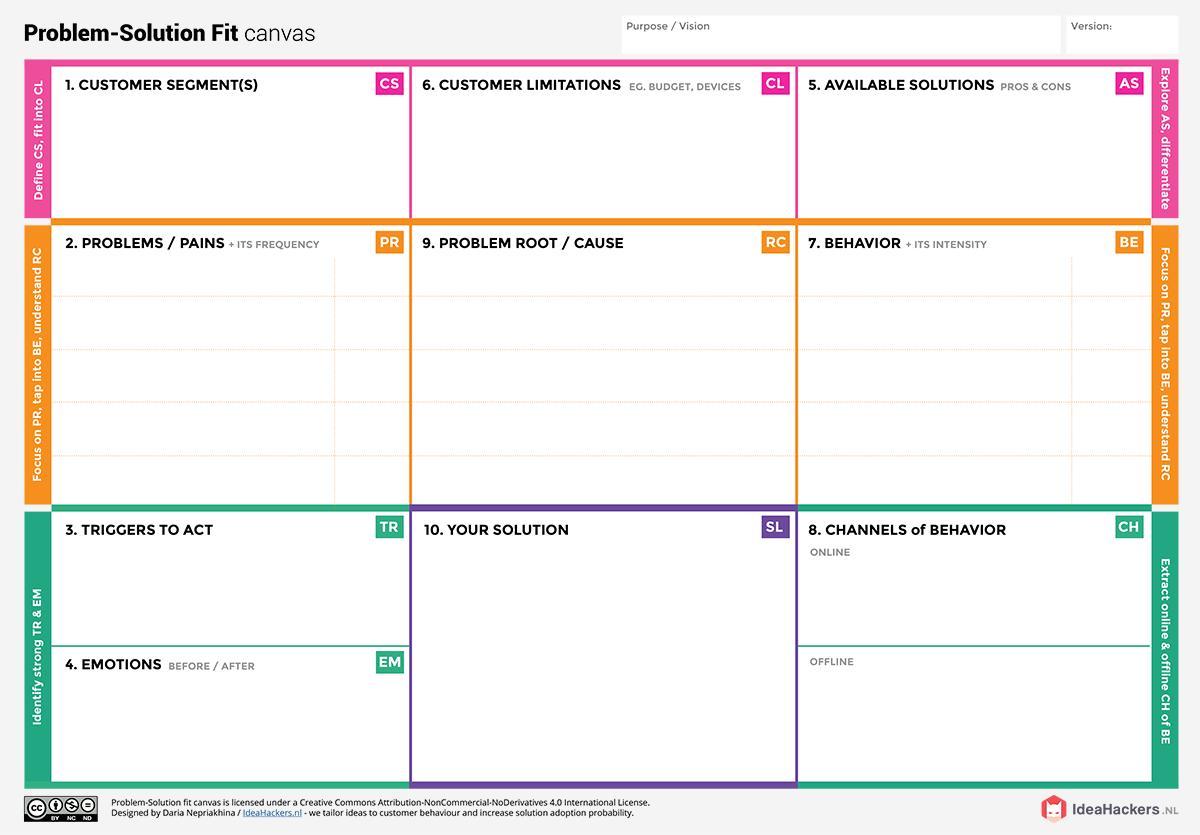Image resolution: width=1200 pixels, height=835 pixels.
Task: Click the orange BE badge
Action: (1129, 242)
